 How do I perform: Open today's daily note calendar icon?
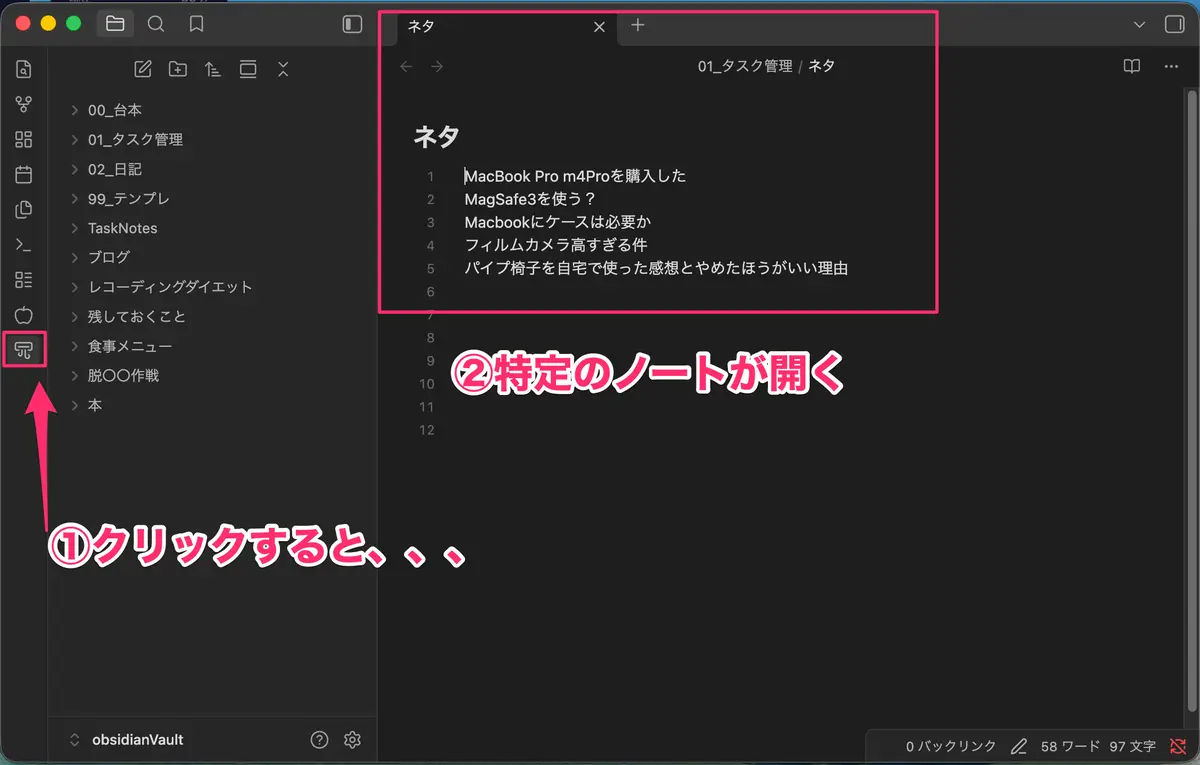coord(24,174)
